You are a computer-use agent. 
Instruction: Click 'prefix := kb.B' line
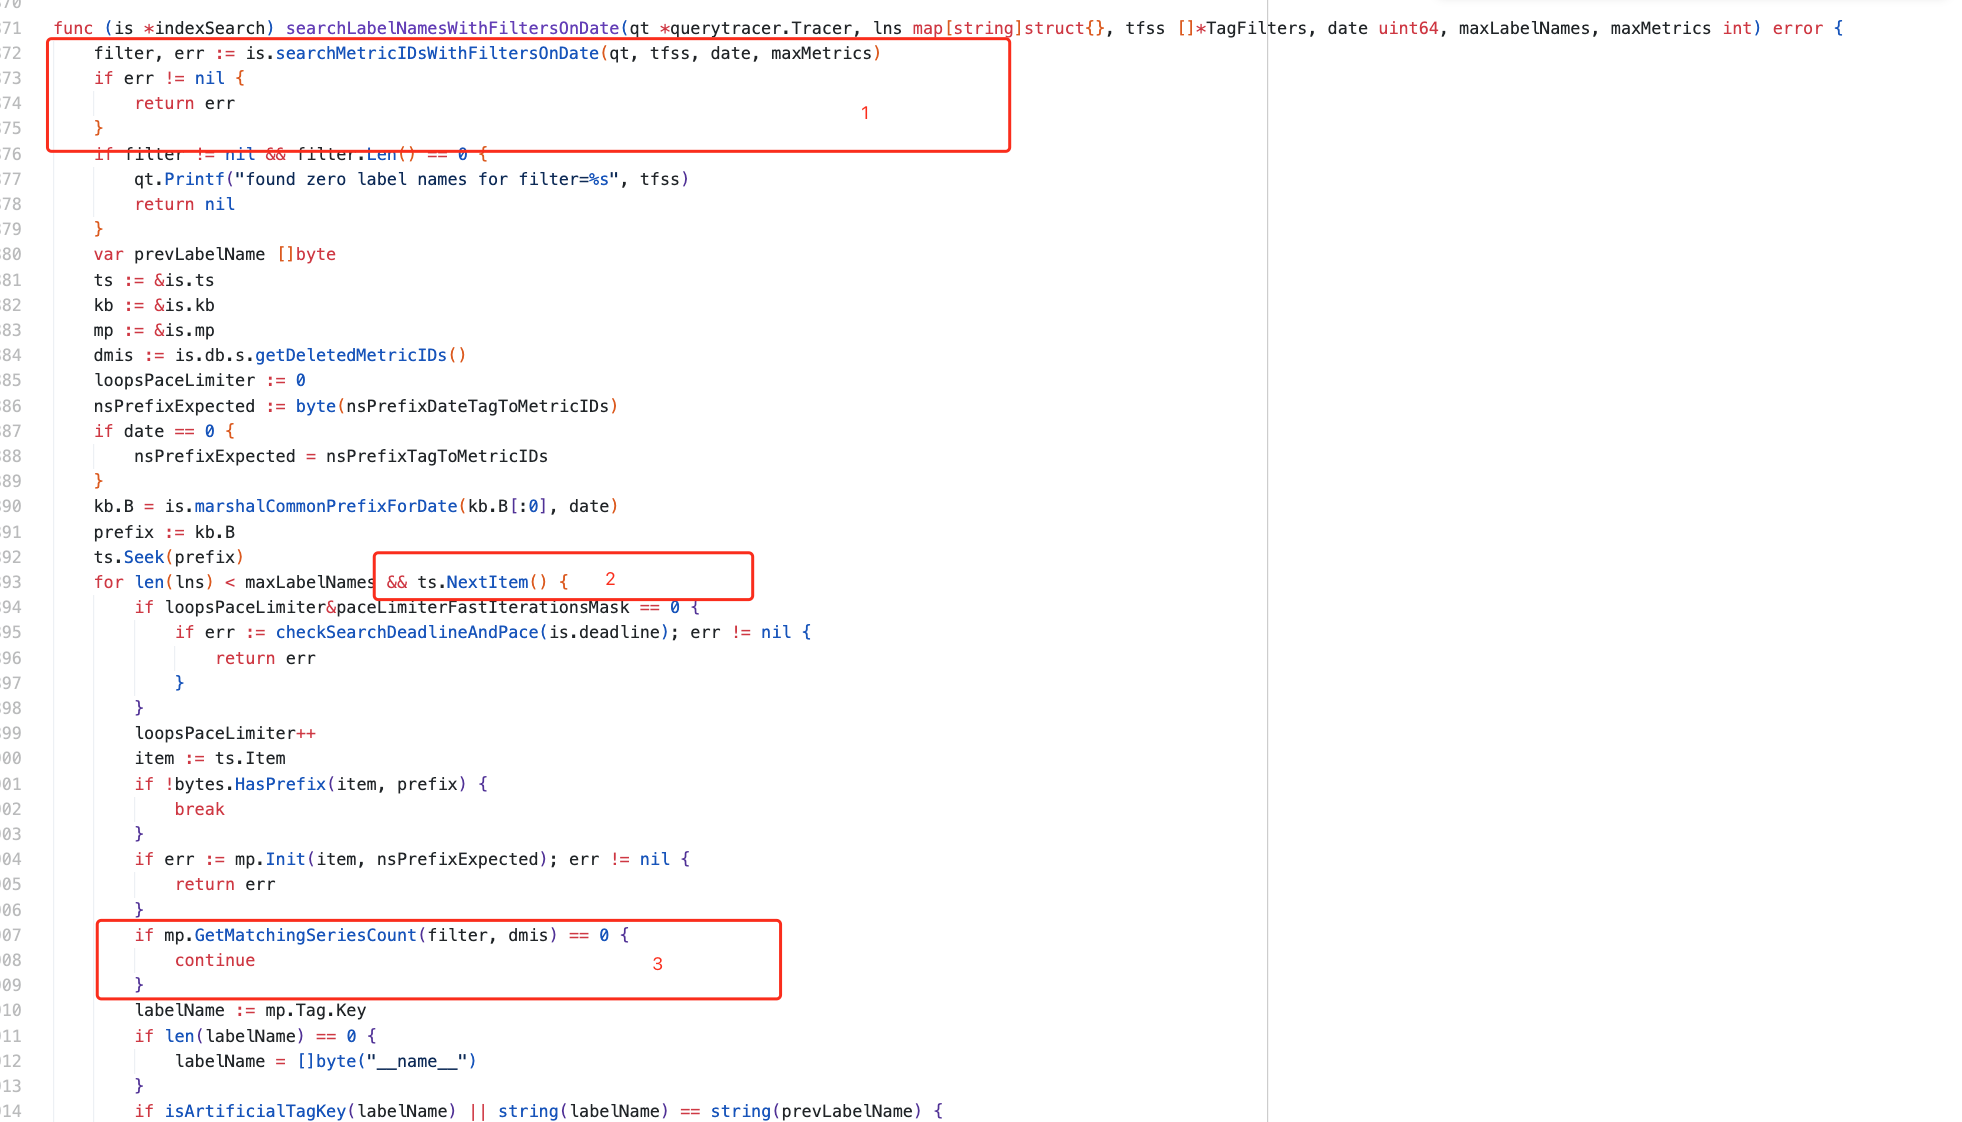click(164, 532)
